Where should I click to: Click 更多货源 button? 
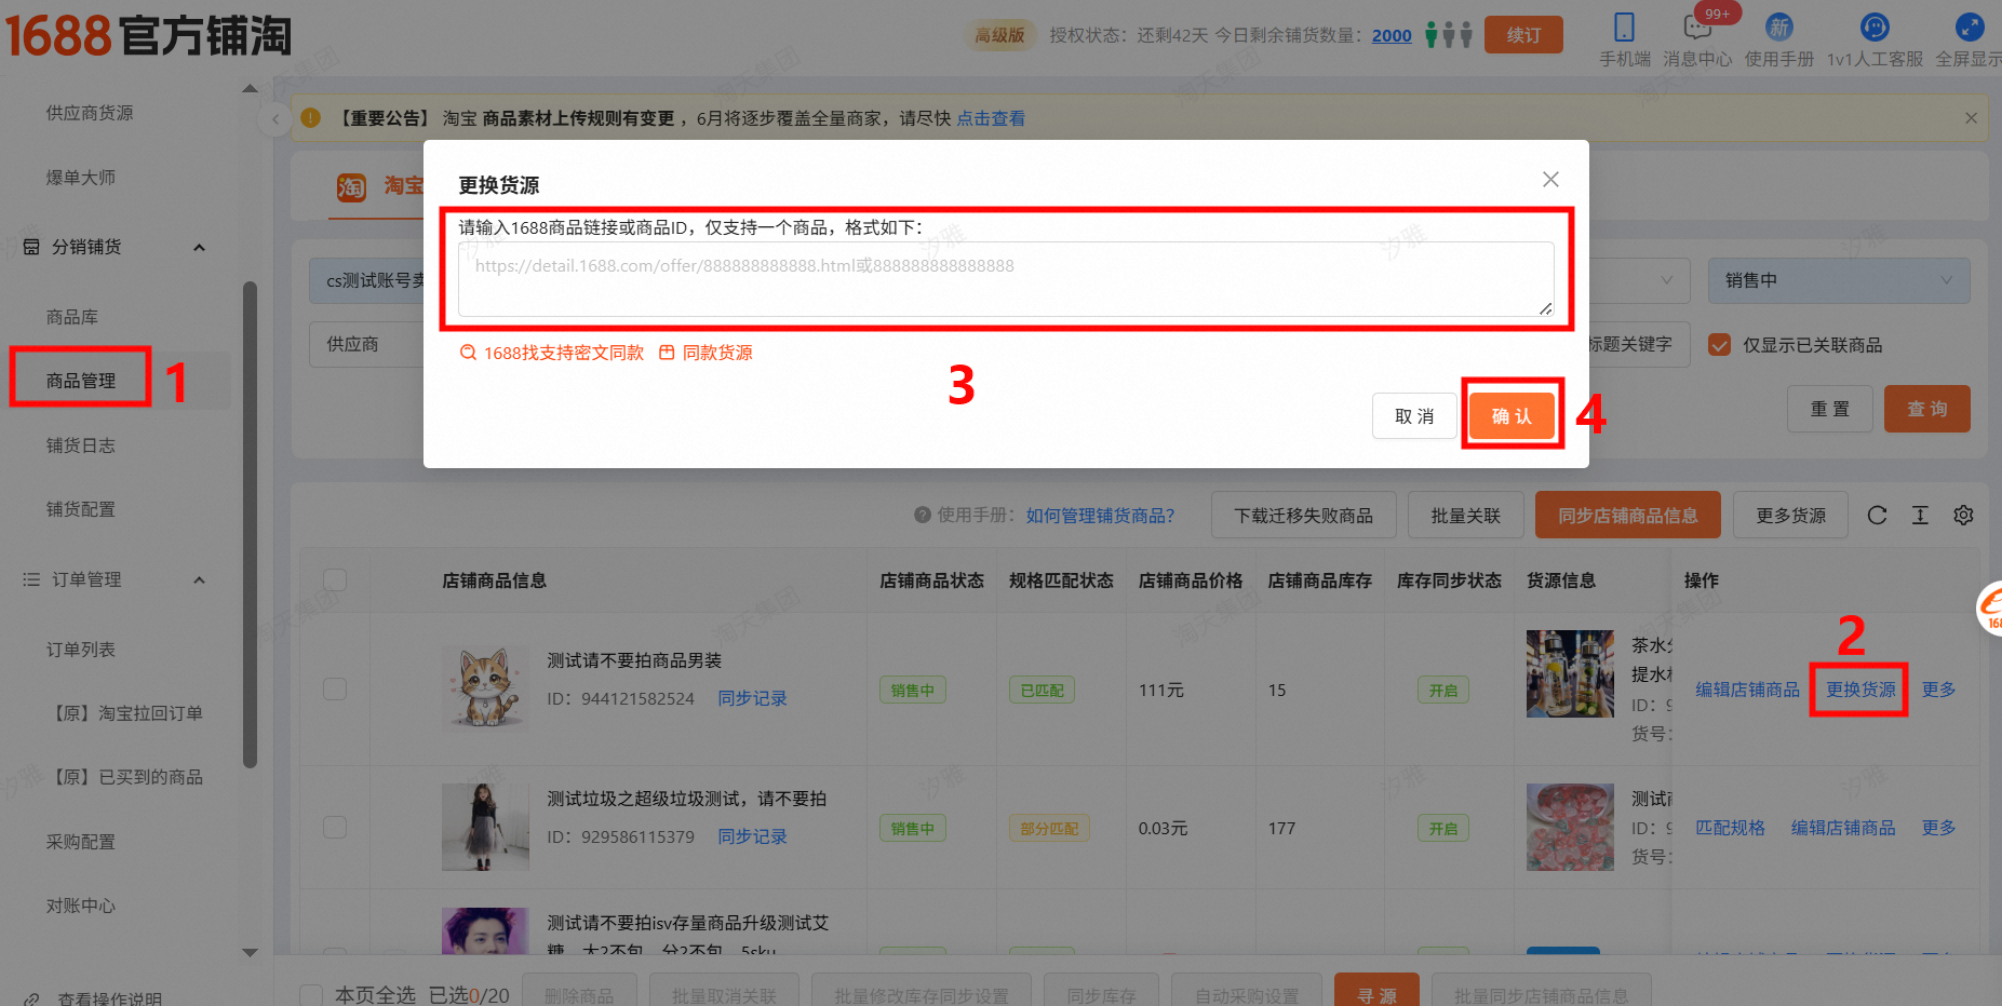click(x=1790, y=515)
